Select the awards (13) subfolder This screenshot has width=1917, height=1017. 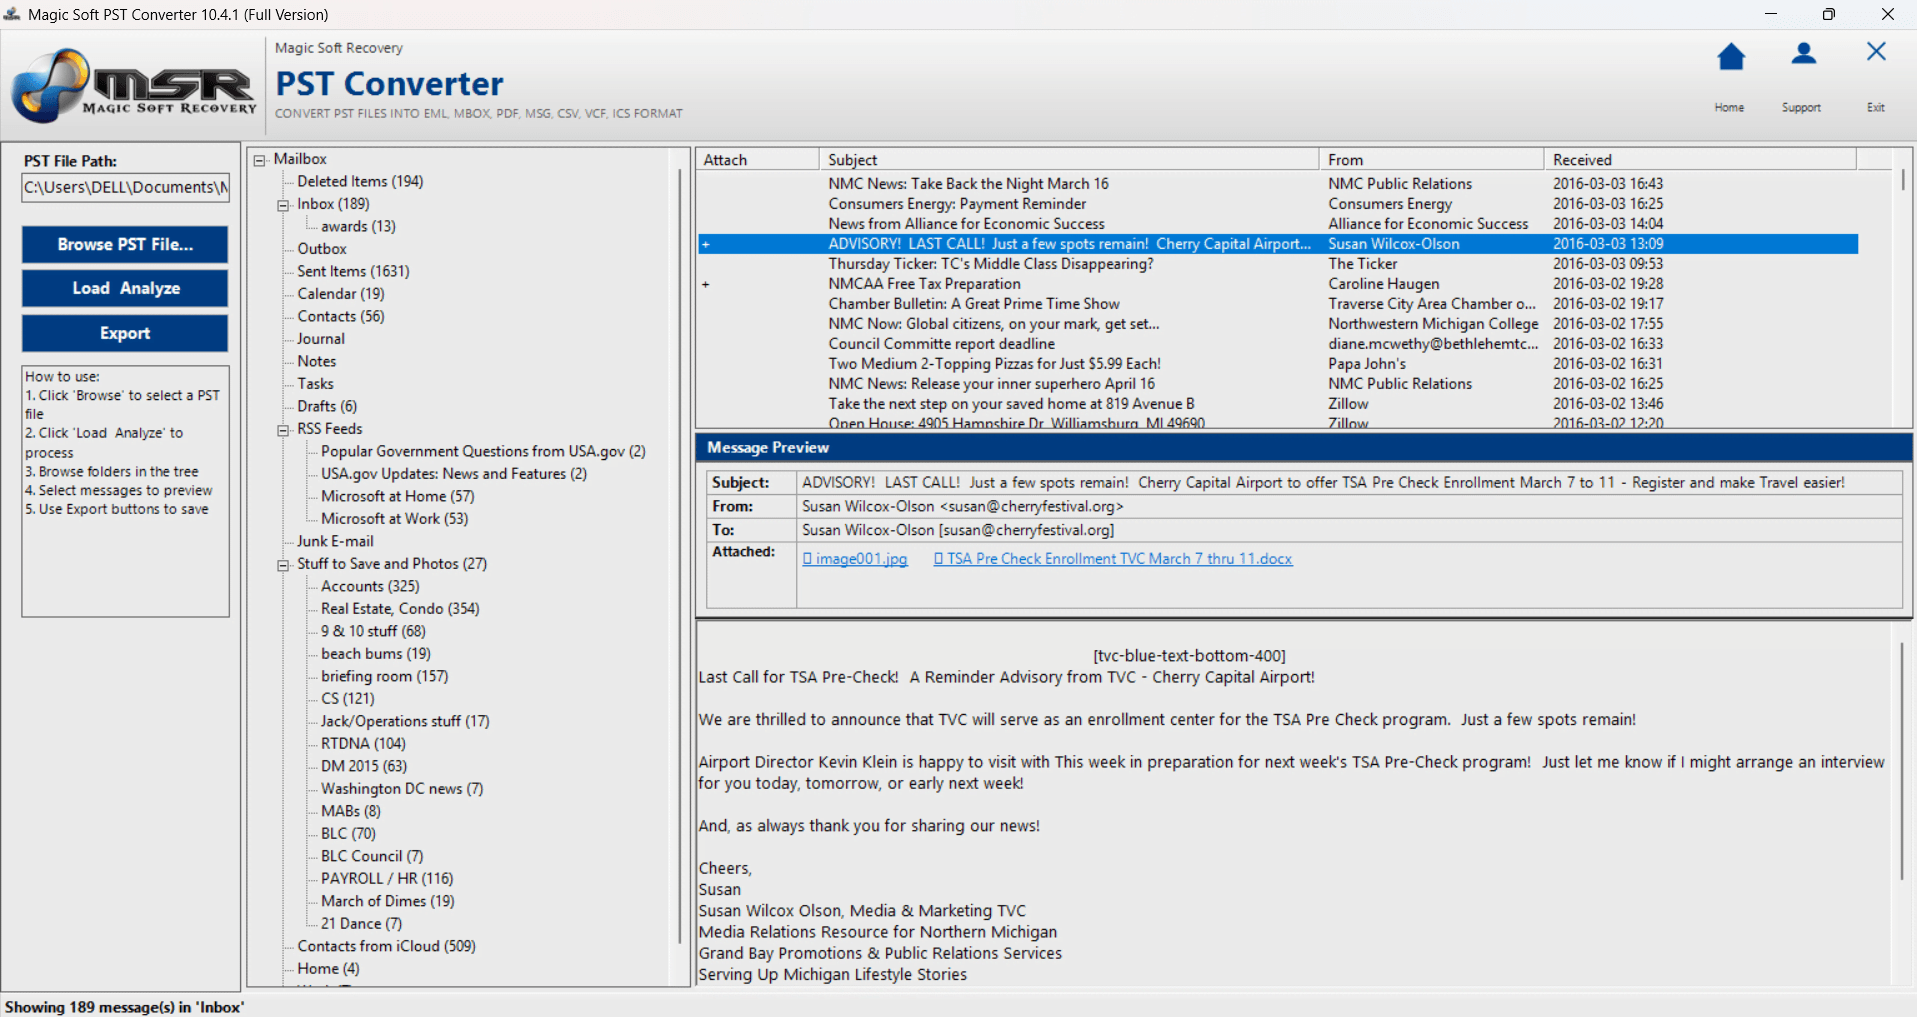(x=358, y=226)
